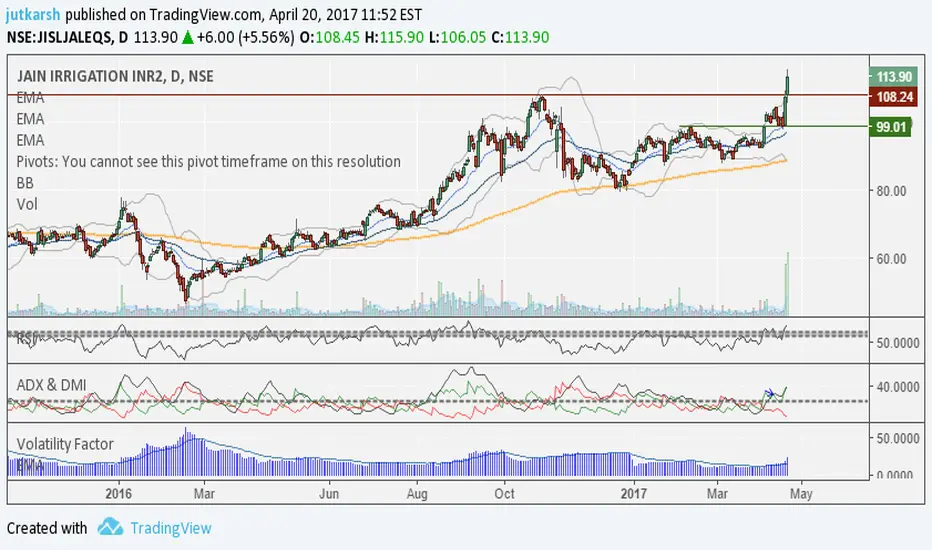
Task: Click the H:115.90 high price value
Action: click(x=394, y=37)
